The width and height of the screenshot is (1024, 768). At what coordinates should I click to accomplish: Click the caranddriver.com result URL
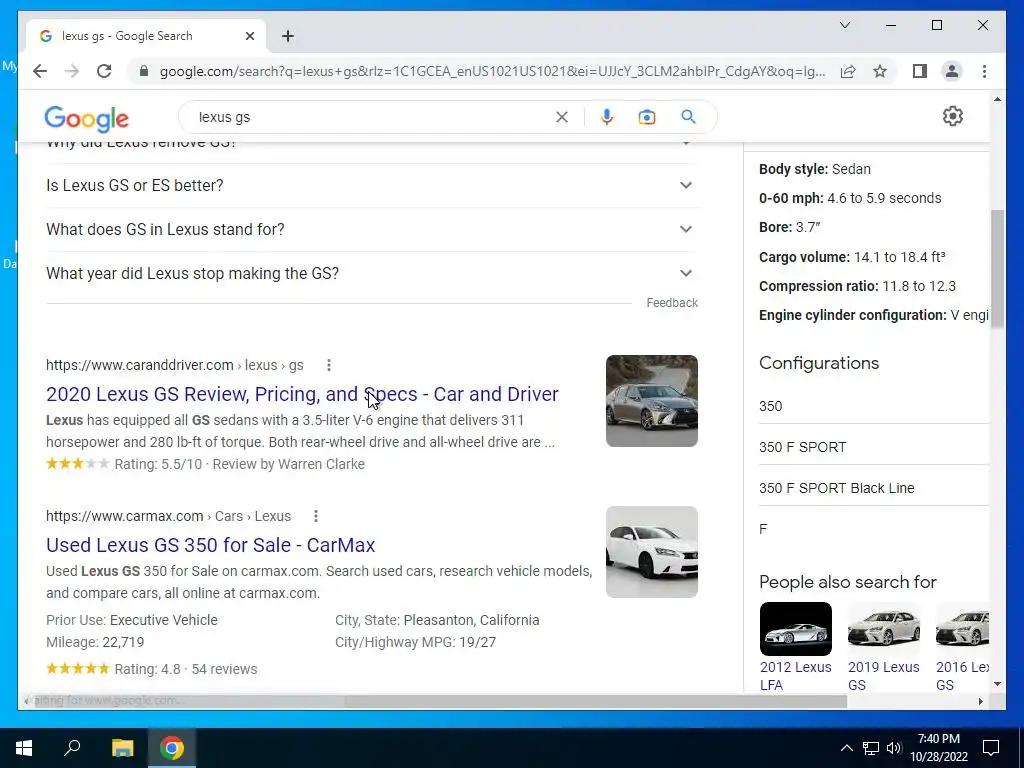click(174, 365)
